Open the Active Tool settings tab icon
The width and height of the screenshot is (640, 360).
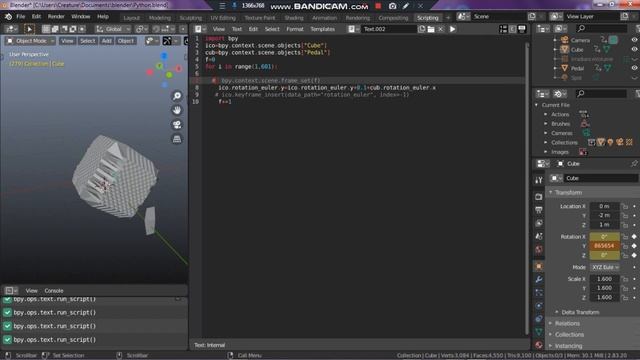(539, 180)
